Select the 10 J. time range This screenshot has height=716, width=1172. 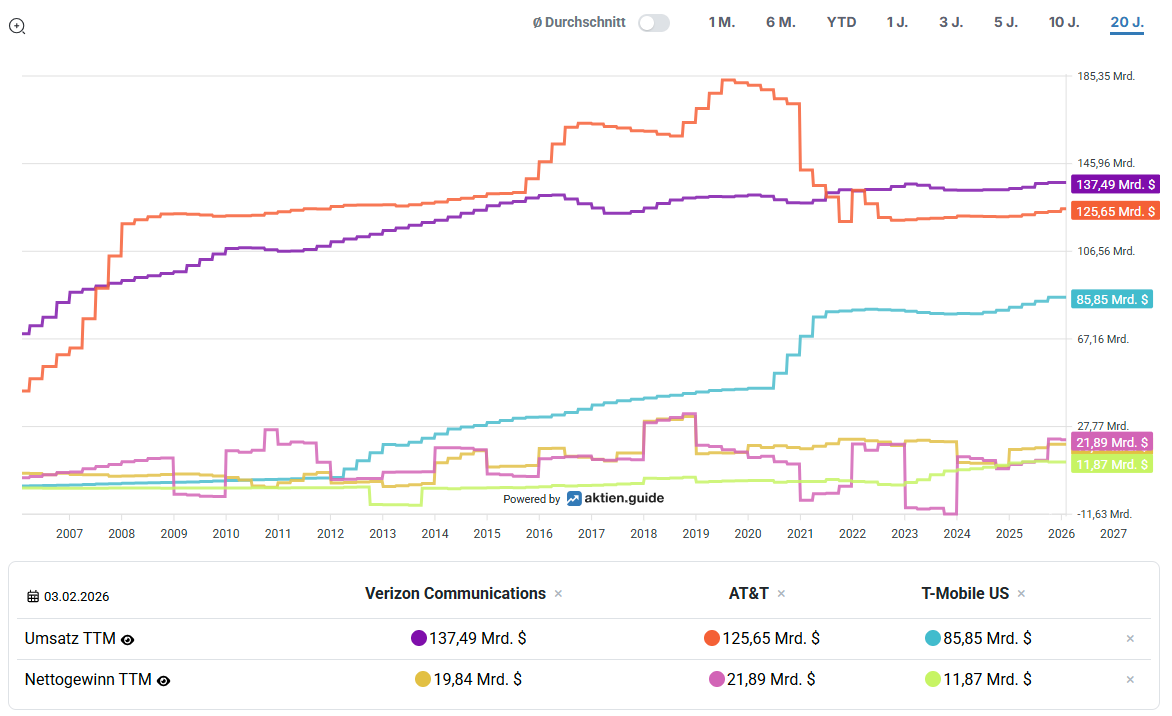click(1063, 22)
